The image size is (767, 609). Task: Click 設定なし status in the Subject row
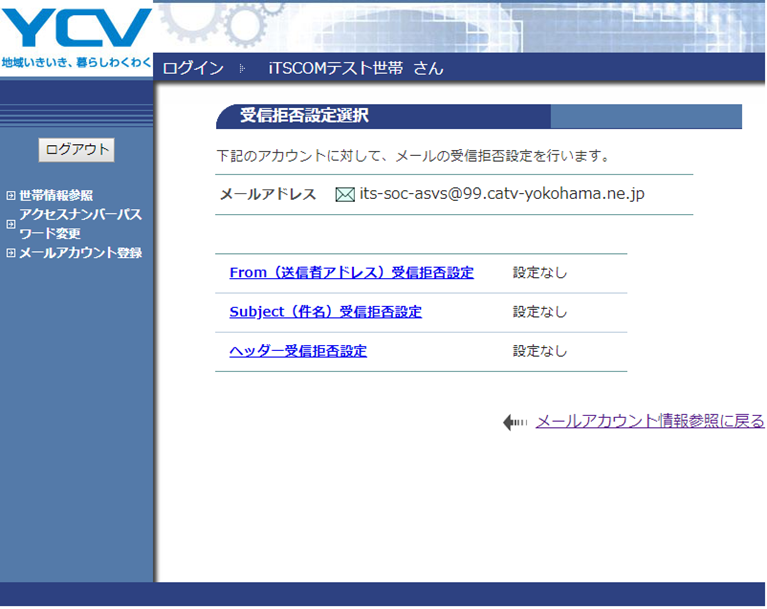tap(540, 312)
